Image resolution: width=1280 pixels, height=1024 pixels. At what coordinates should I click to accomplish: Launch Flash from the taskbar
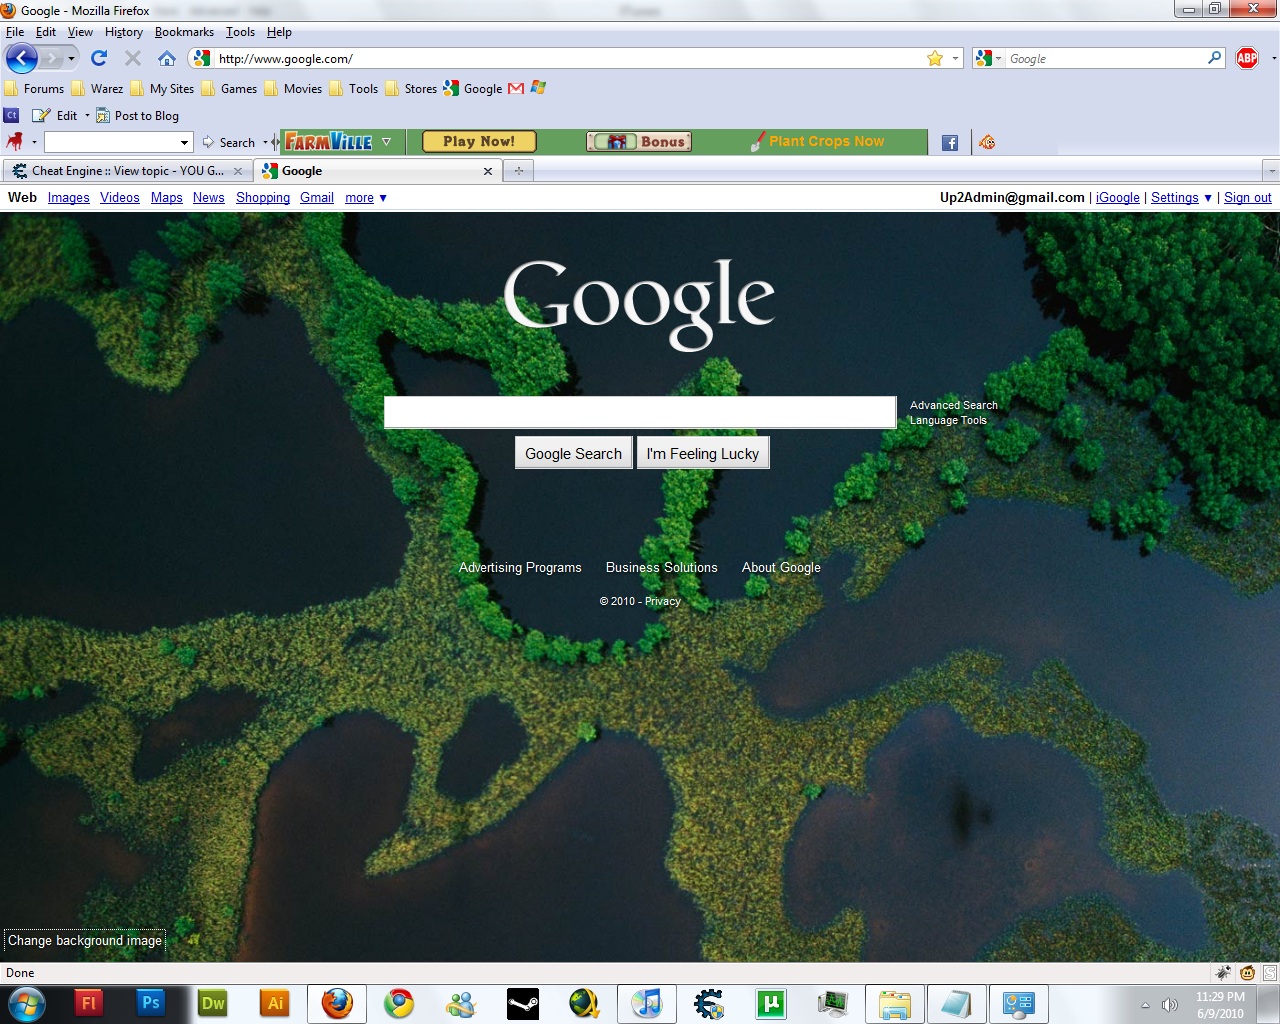click(89, 1003)
